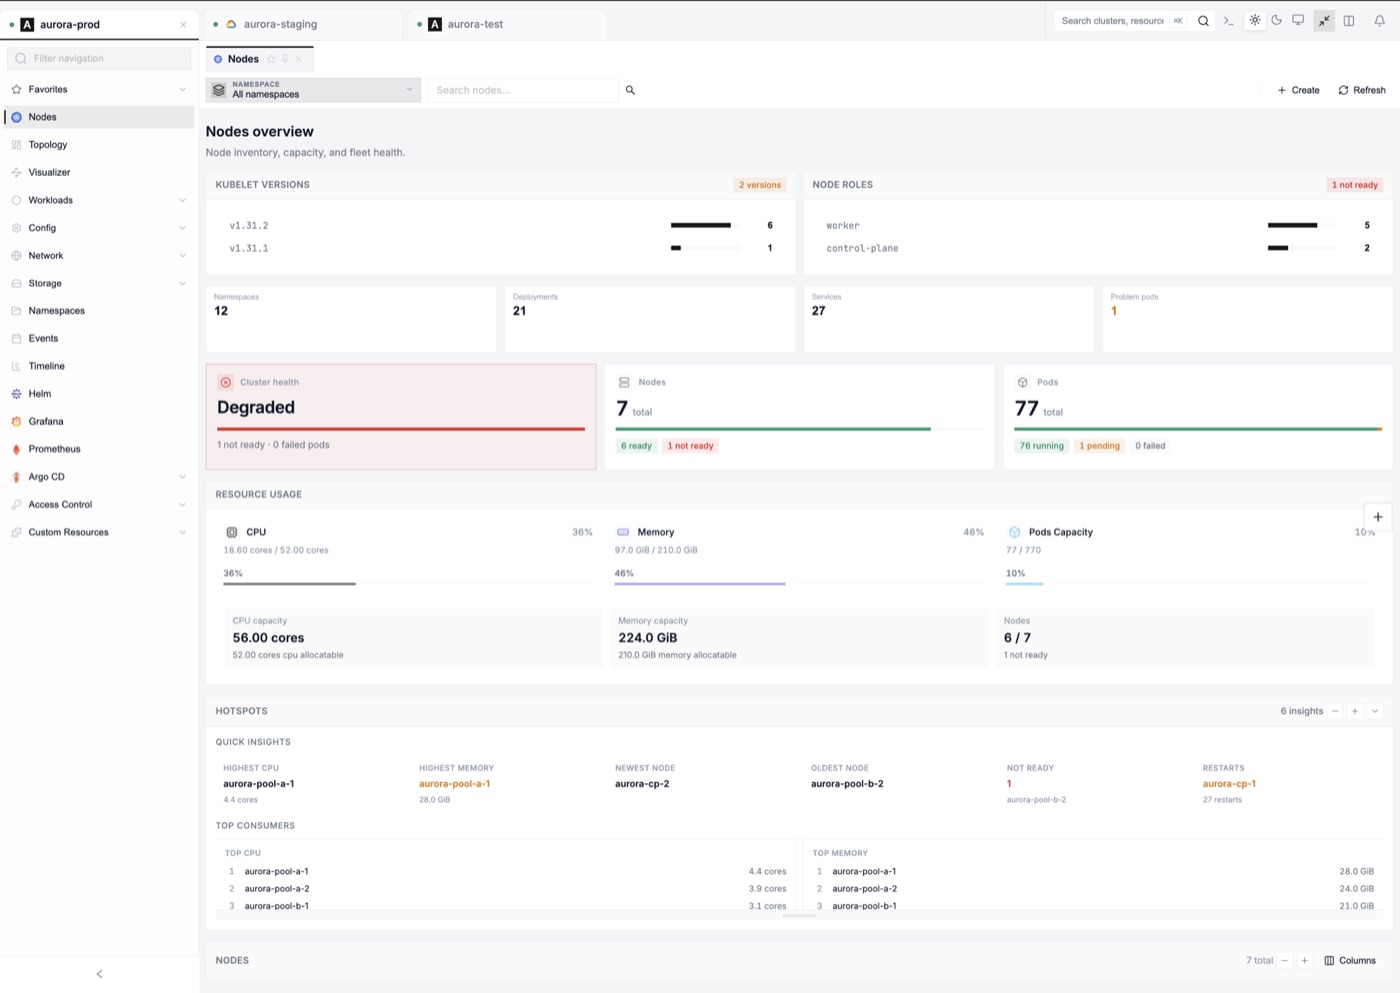Select system theme monitor icon
Image resolution: width=1400 pixels, height=993 pixels.
click(1298, 20)
